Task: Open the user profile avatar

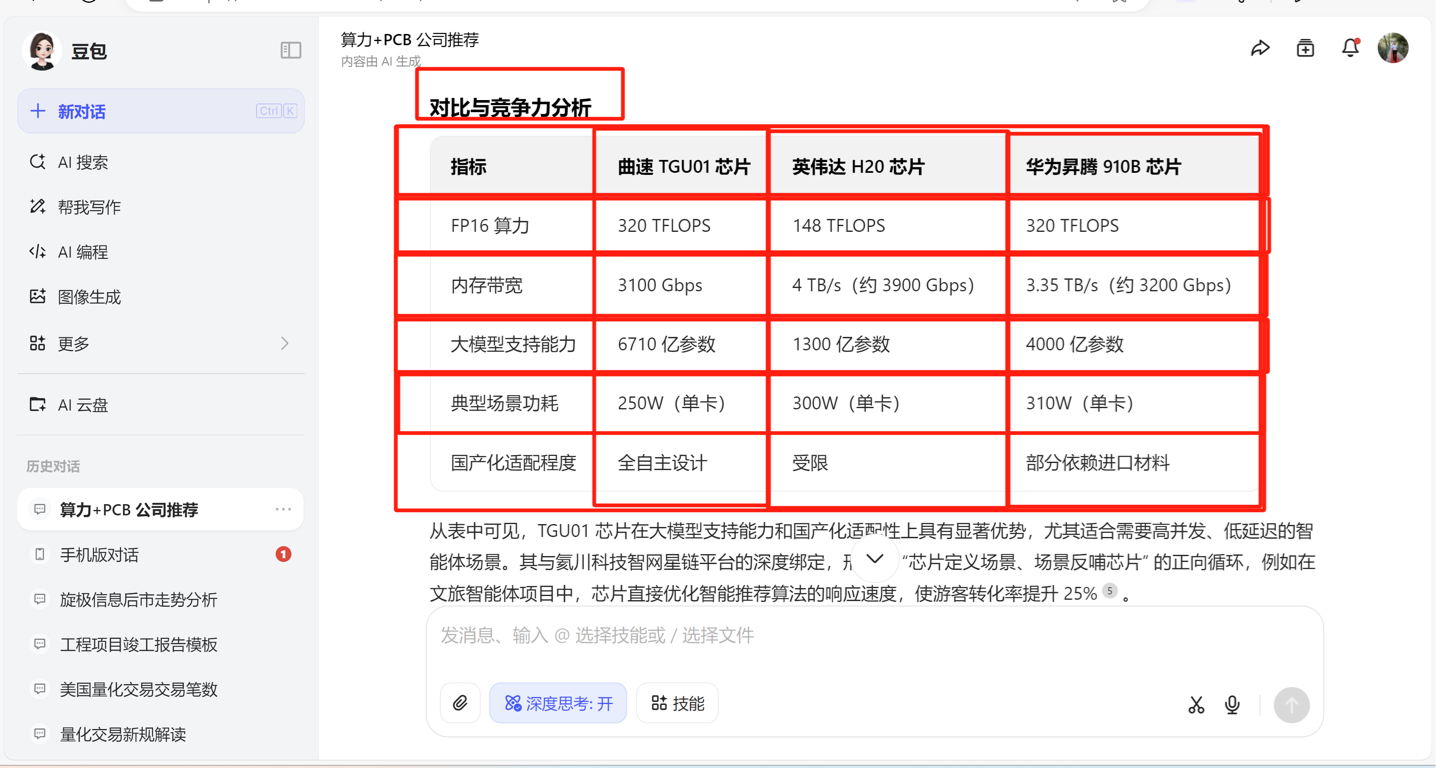Action: coord(1393,48)
